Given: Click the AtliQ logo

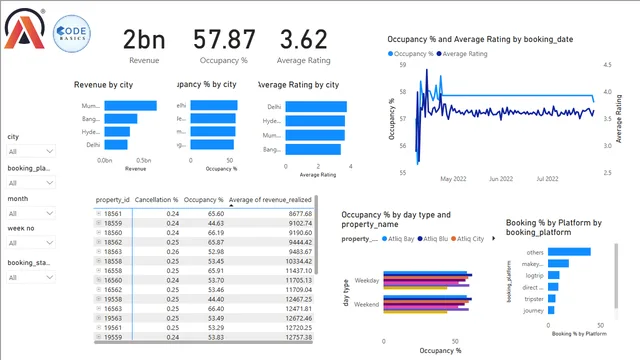Looking at the screenshot, I should coord(24,29).
